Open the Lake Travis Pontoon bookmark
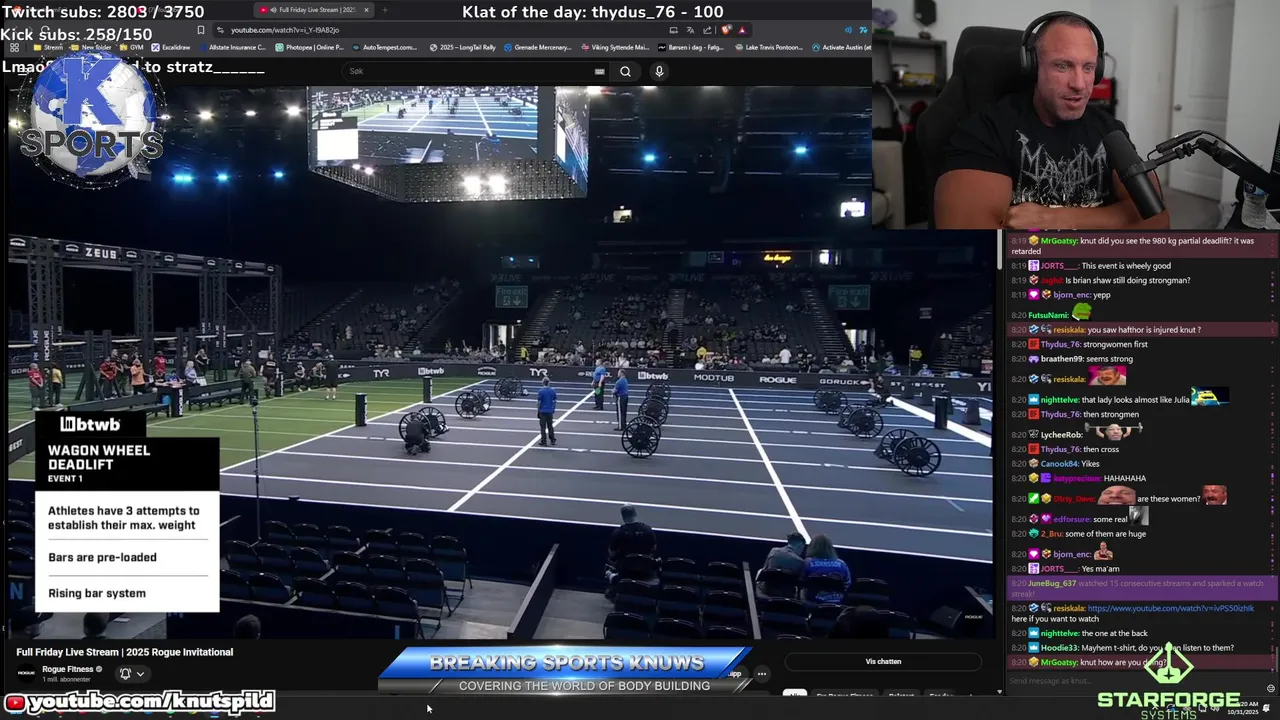This screenshot has height=720, width=1280. pyautogui.click(x=768, y=47)
